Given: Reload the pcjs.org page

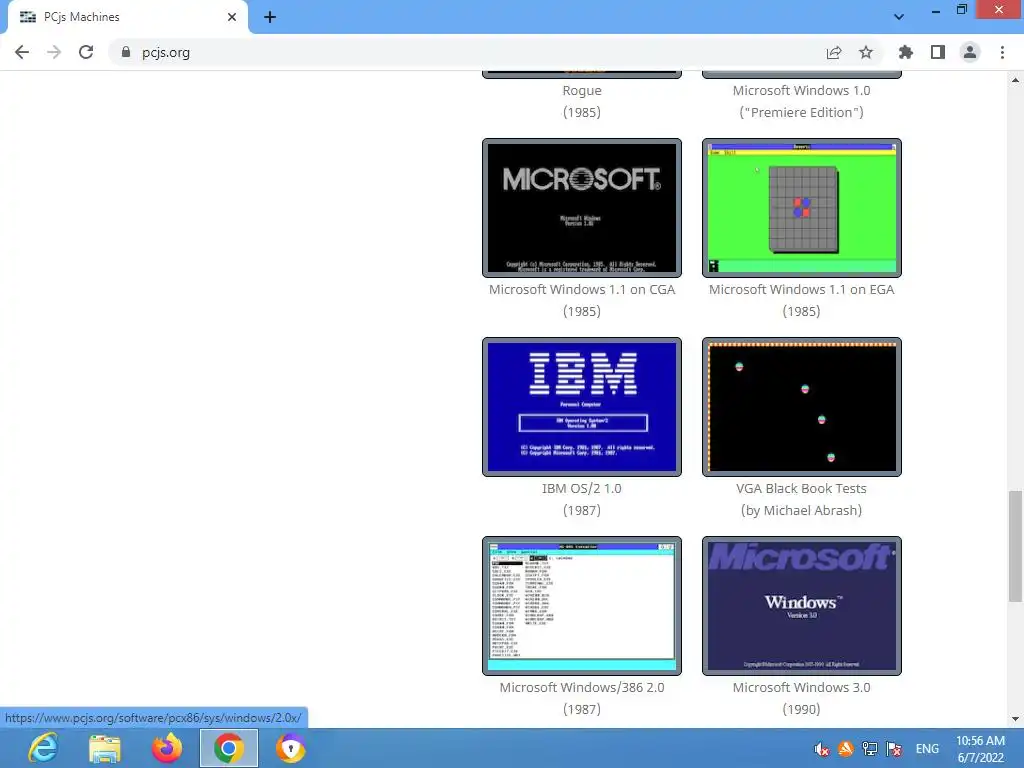Looking at the screenshot, I should click(86, 52).
